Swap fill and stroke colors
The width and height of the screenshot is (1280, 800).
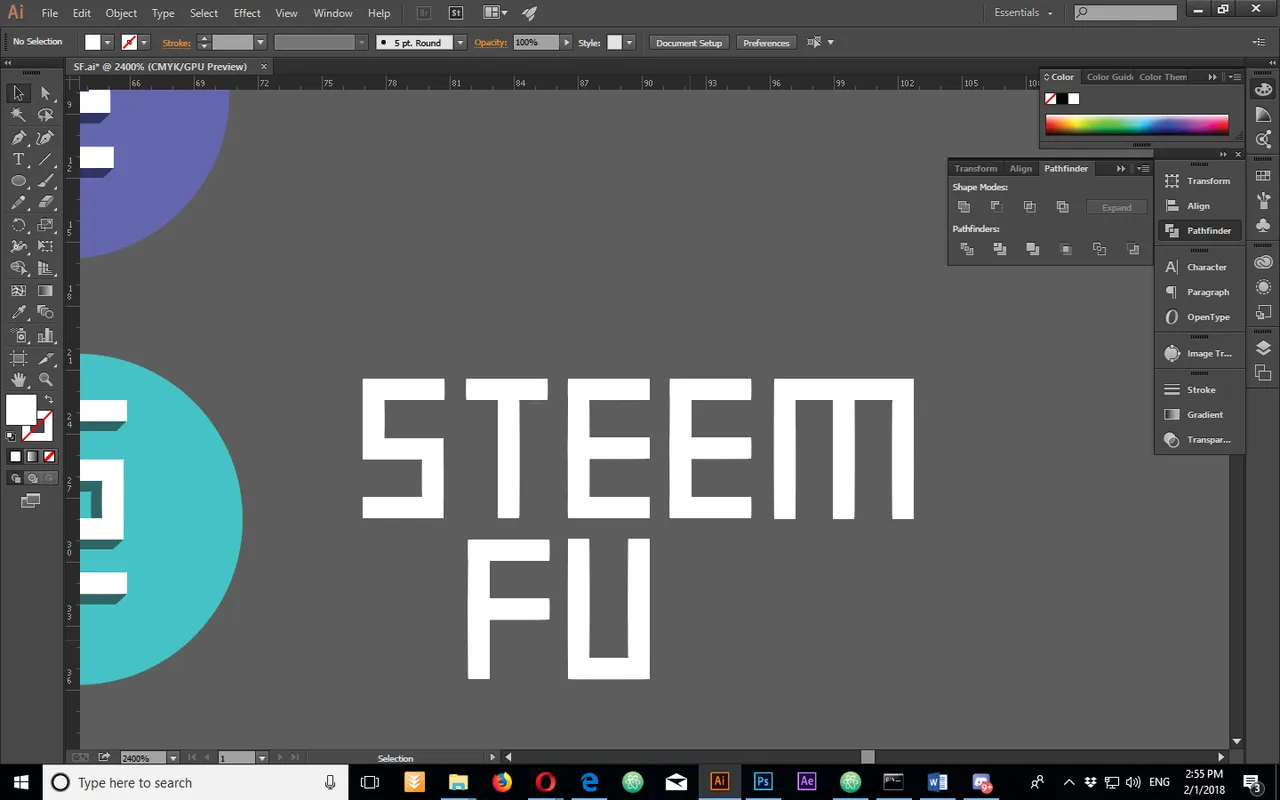point(48,399)
